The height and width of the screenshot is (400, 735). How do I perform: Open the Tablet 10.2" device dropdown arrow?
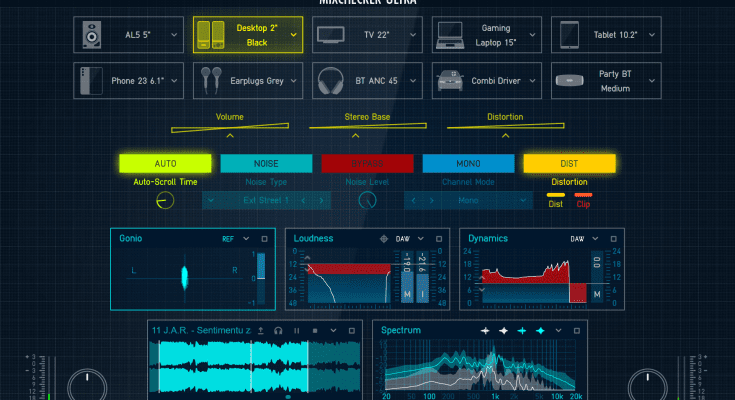point(650,35)
